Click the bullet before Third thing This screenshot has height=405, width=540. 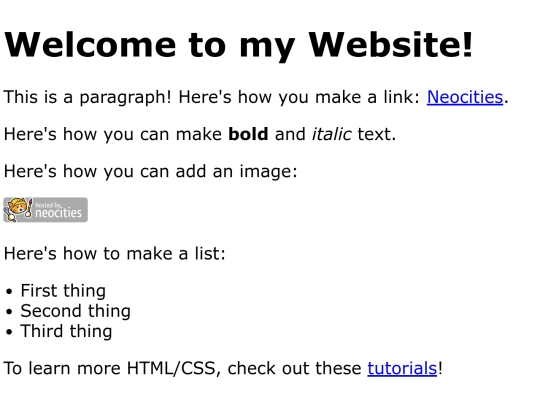pos(9,332)
